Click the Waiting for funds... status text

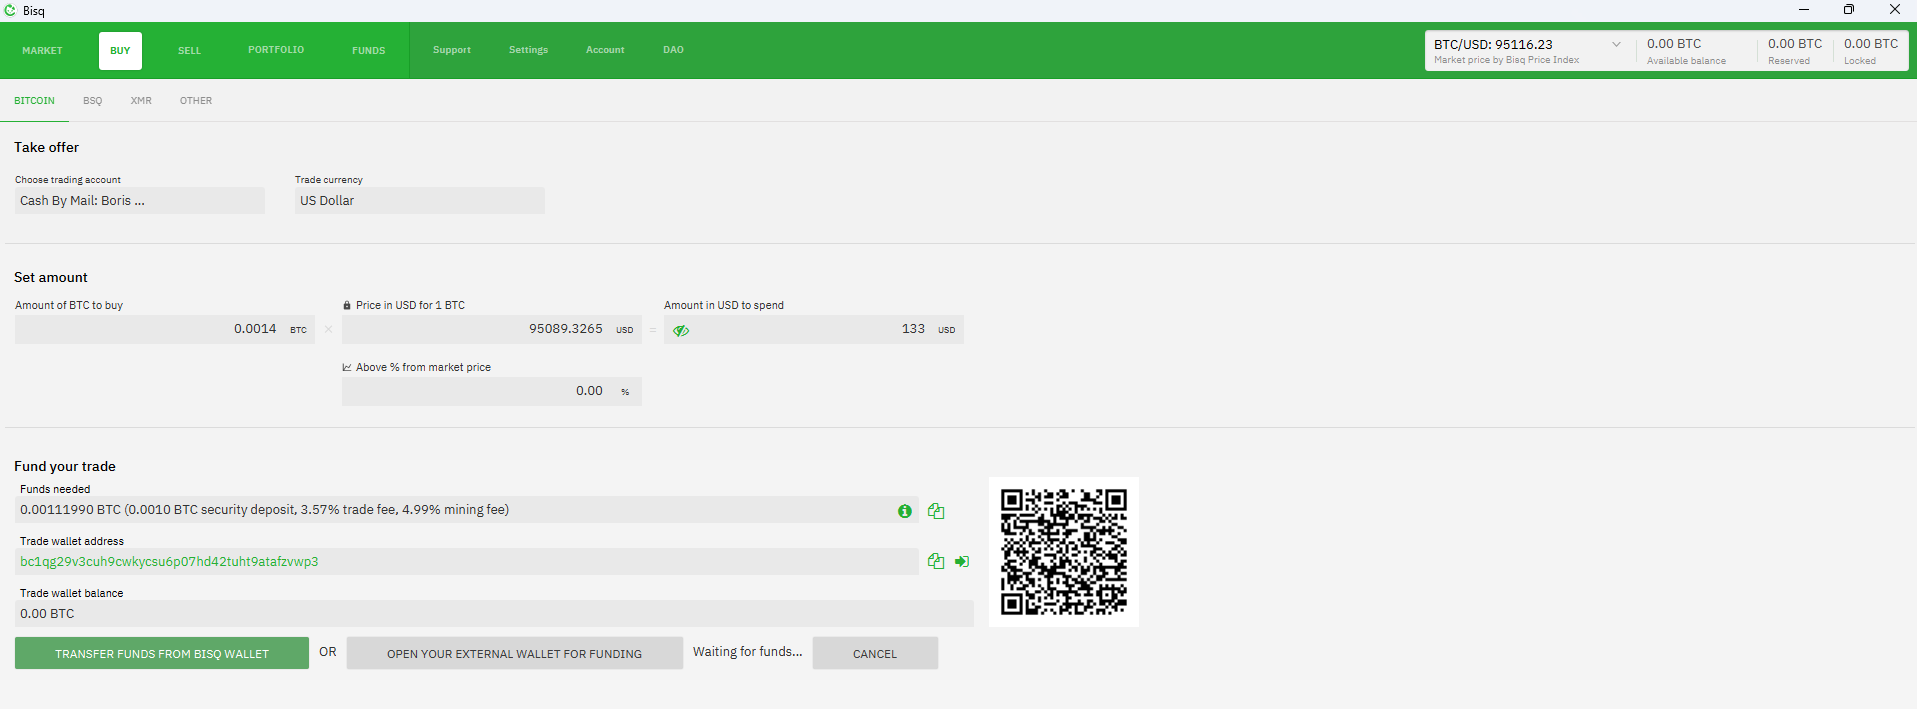point(748,652)
